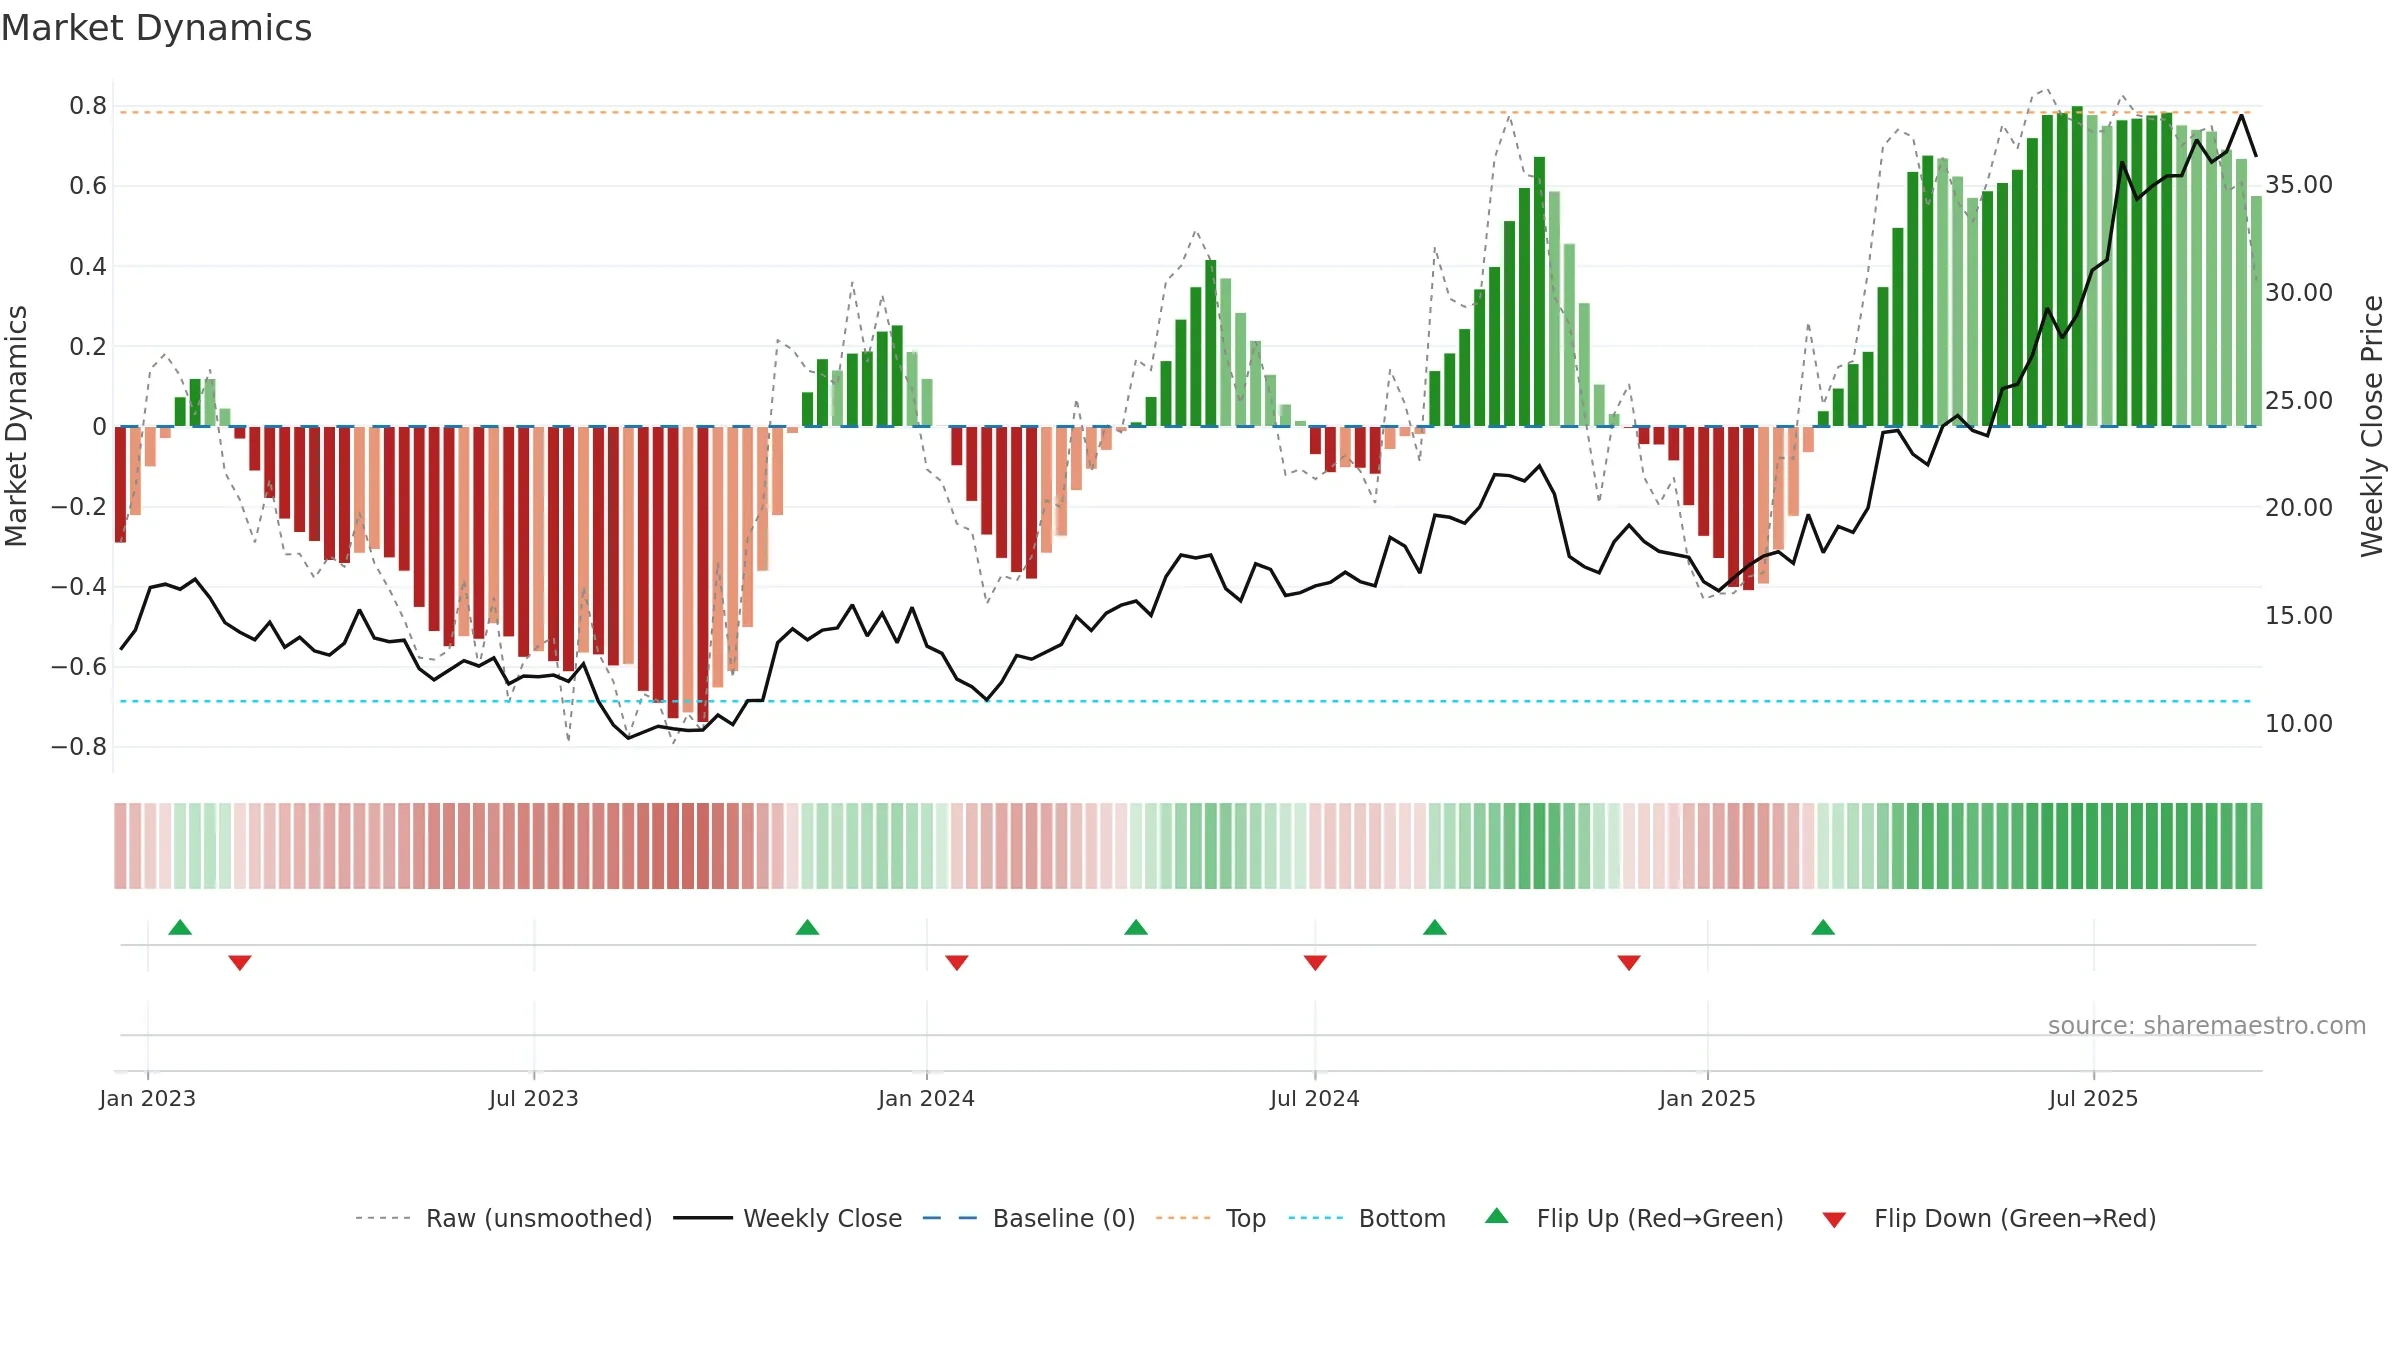Click the Weekly Close Price axis title

[2372, 426]
